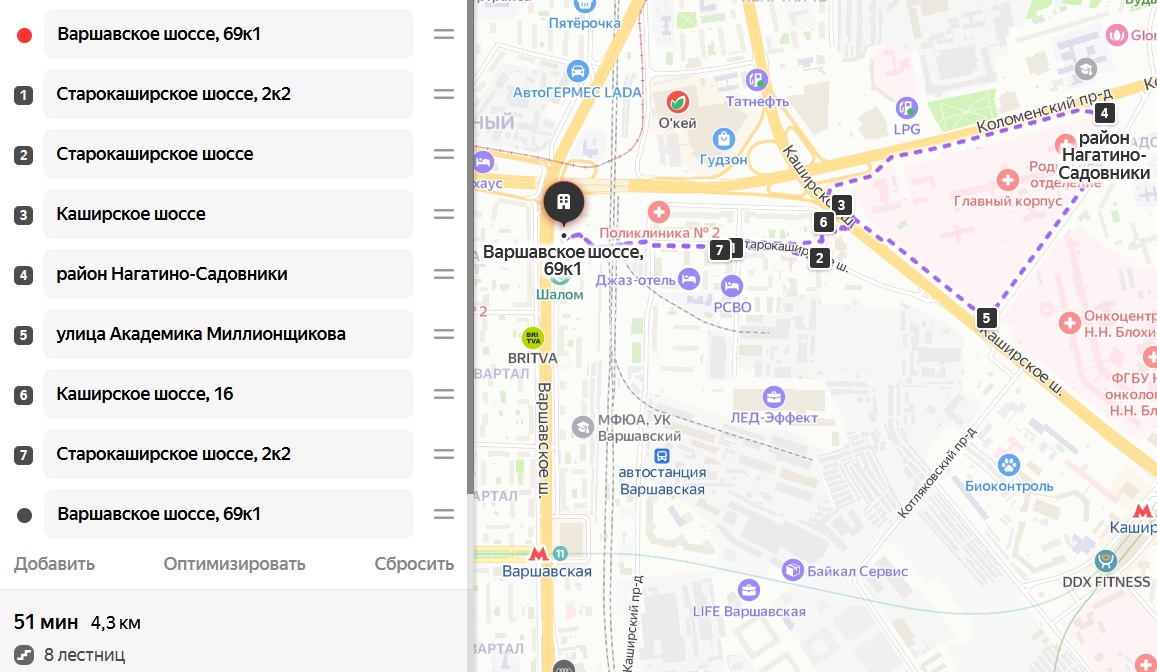Edit waypoint 6 field Каширское шоссе, 16
Image resolution: width=1157 pixels, height=672 pixels.
229,394
